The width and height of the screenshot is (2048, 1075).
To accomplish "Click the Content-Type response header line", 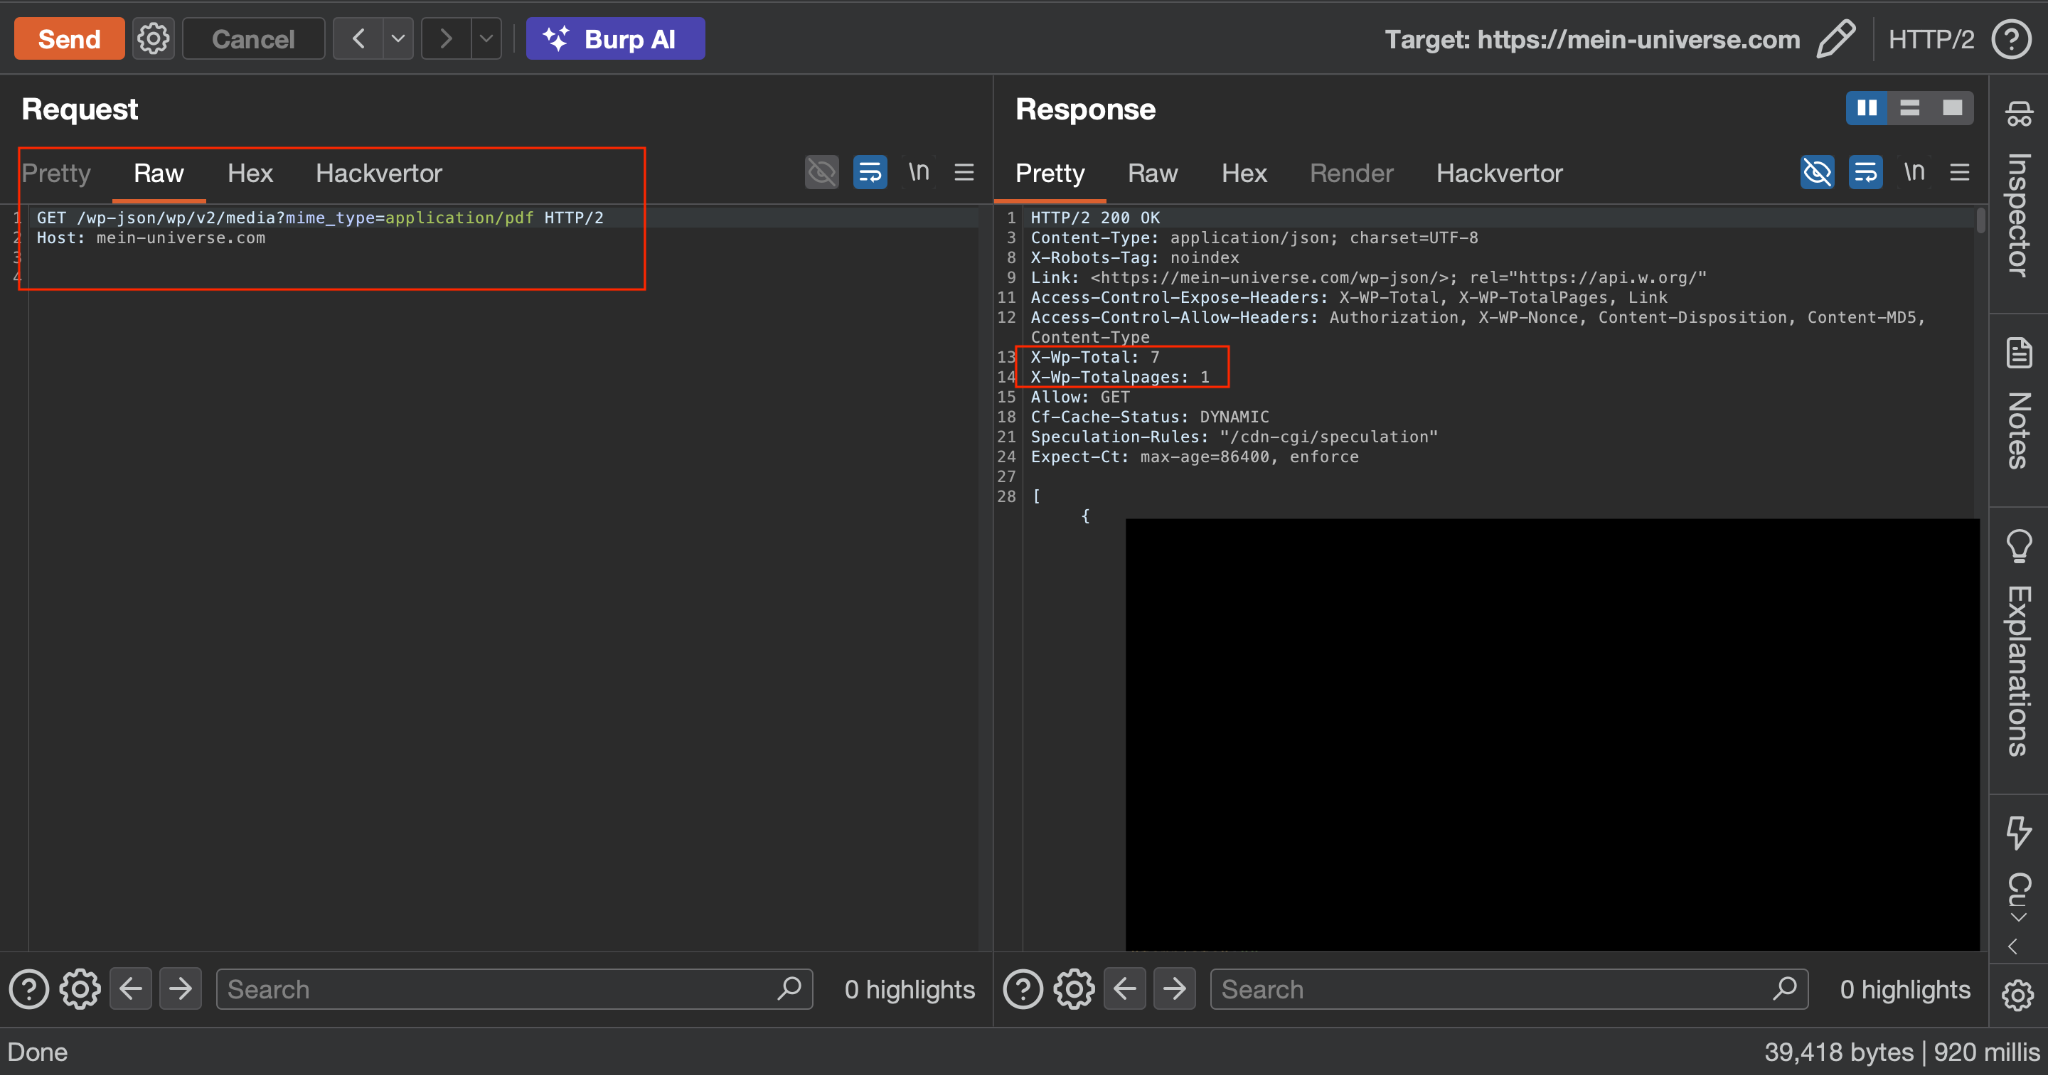I will pos(1254,238).
